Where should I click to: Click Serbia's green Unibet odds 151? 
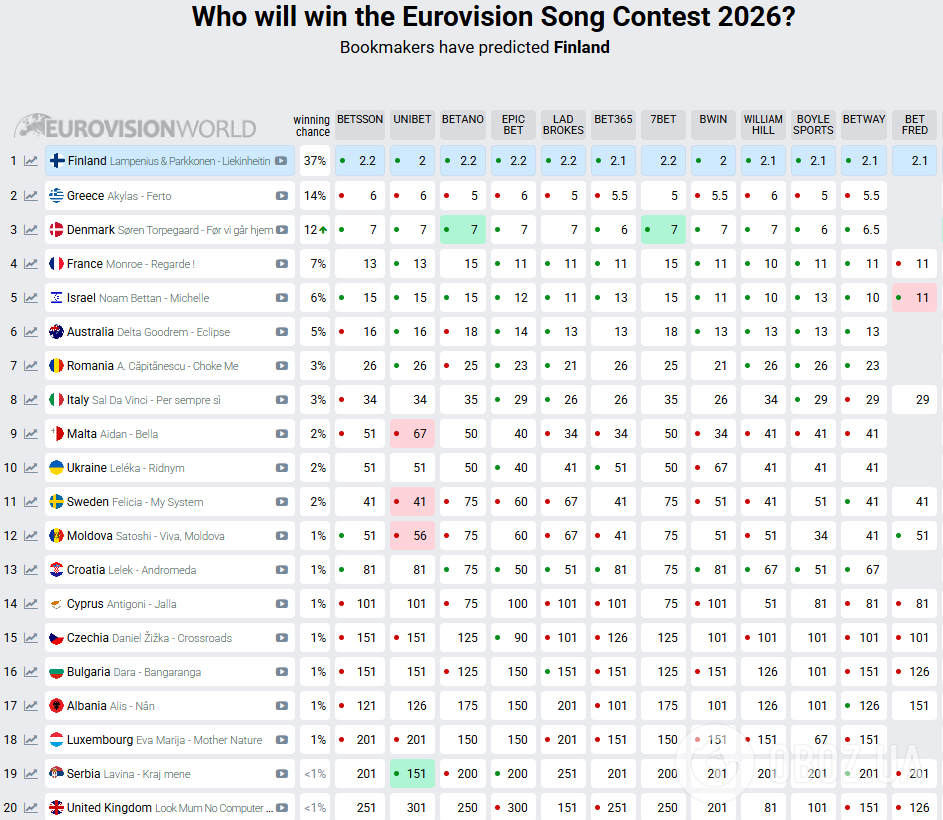click(412, 774)
